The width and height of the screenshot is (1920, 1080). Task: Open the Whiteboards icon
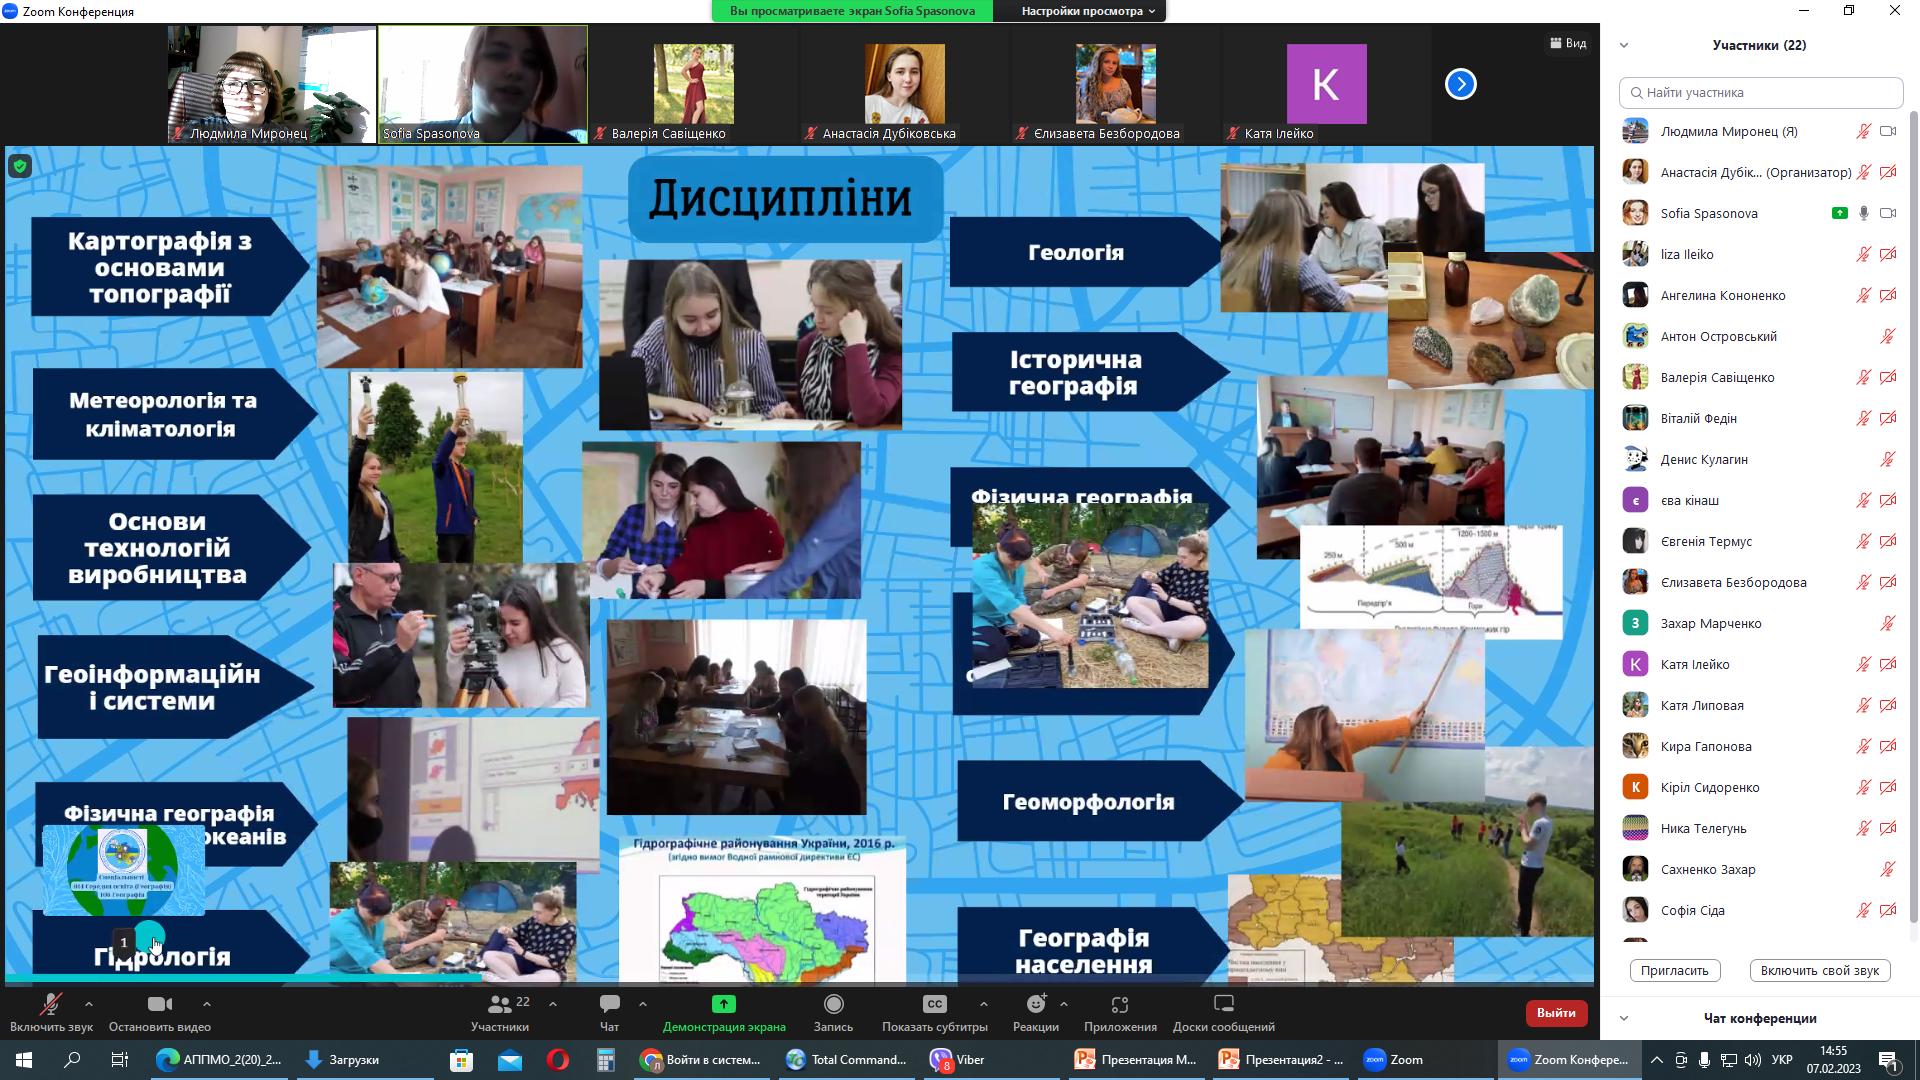(1223, 1004)
